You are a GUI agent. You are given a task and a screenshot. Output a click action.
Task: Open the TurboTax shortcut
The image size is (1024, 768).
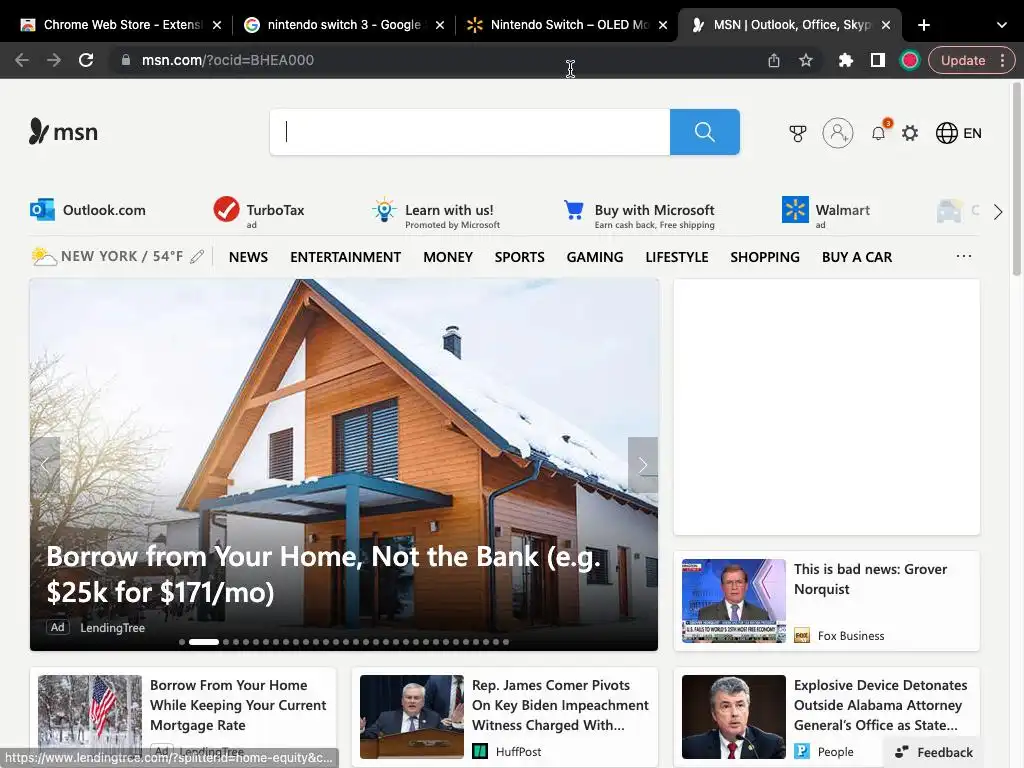tap(259, 212)
